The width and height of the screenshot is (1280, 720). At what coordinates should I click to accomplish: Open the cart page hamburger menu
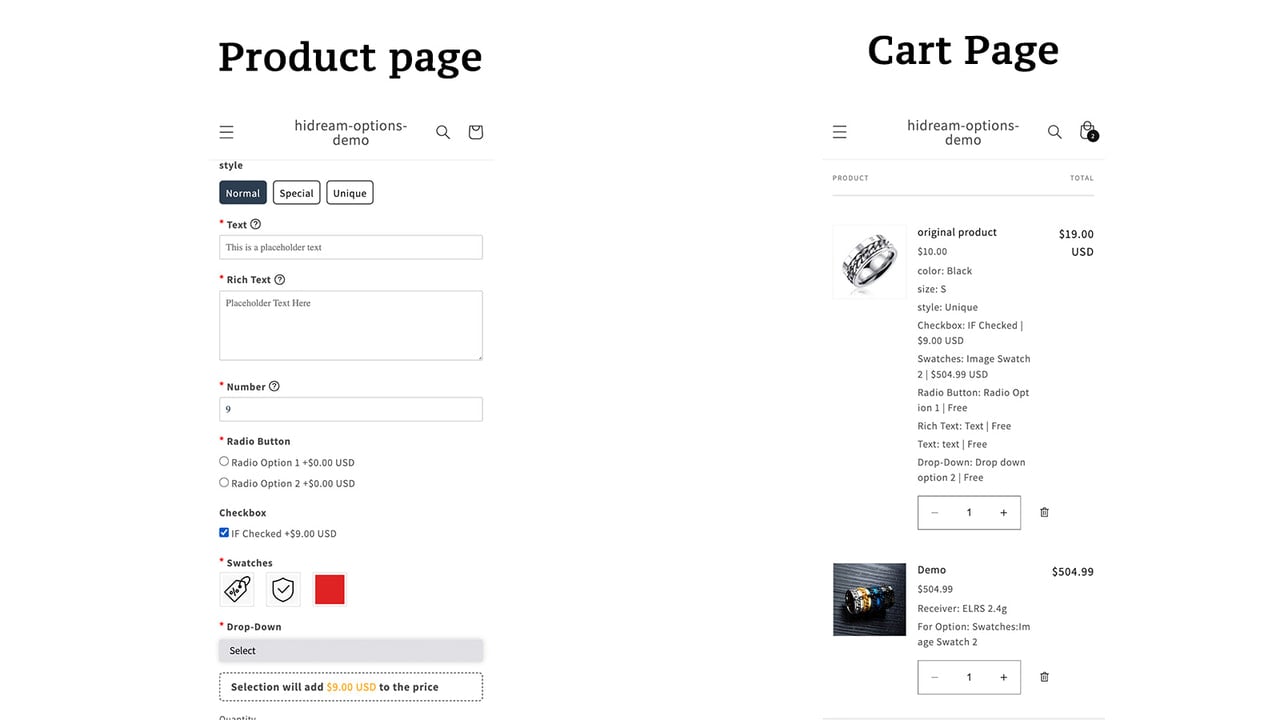839,132
